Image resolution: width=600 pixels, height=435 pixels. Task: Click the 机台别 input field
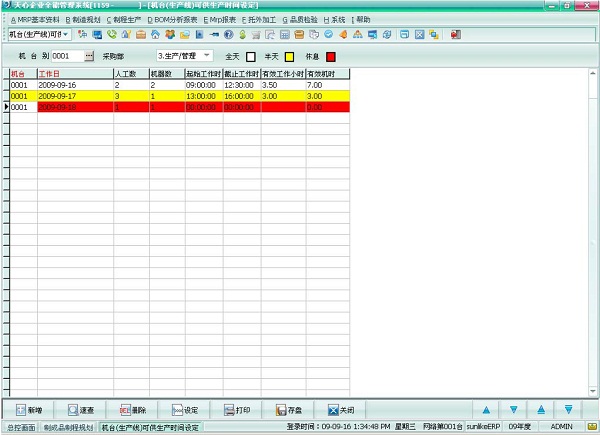(66, 55)
